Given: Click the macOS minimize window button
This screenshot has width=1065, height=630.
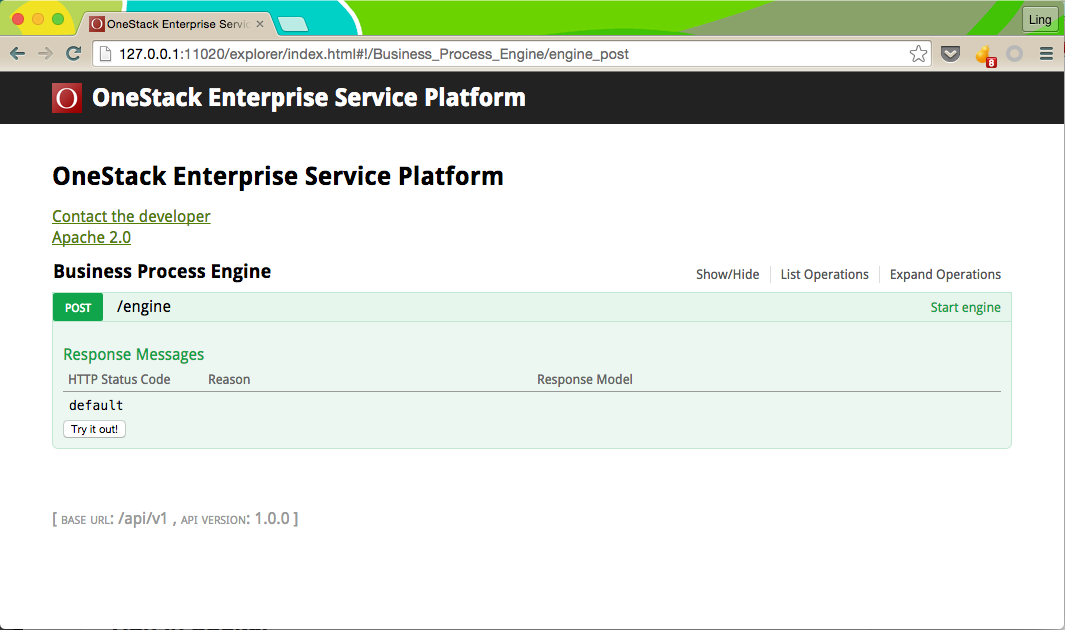Looking at the screenshot, I should click(x=38, y=19).
